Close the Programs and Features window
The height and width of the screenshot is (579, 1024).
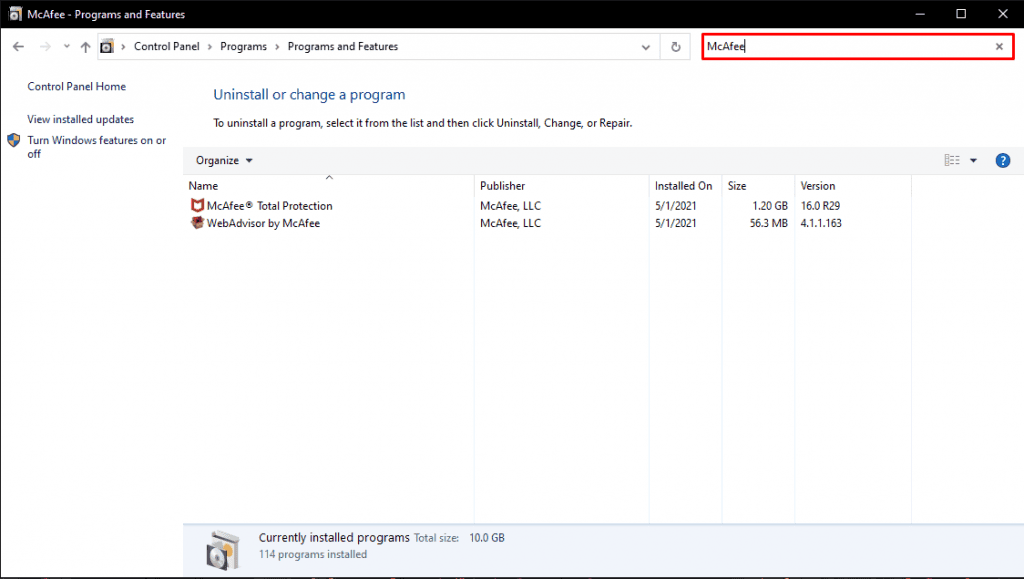coord(1002,14)
